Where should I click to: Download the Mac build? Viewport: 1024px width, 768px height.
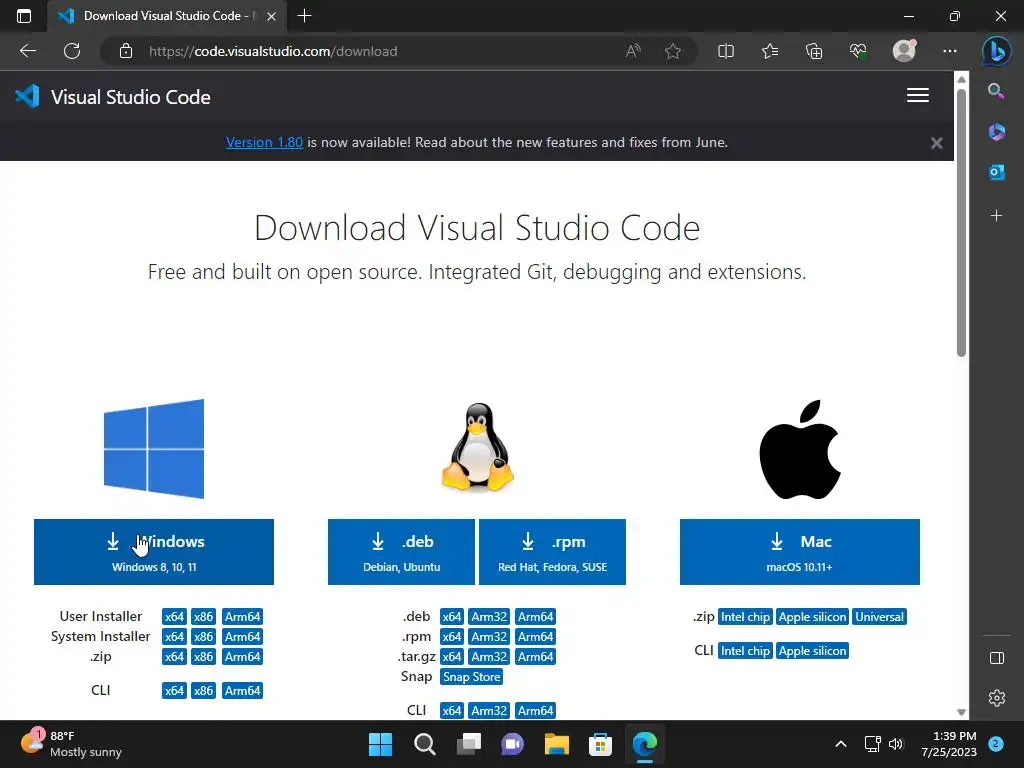[x=799, y=552]
